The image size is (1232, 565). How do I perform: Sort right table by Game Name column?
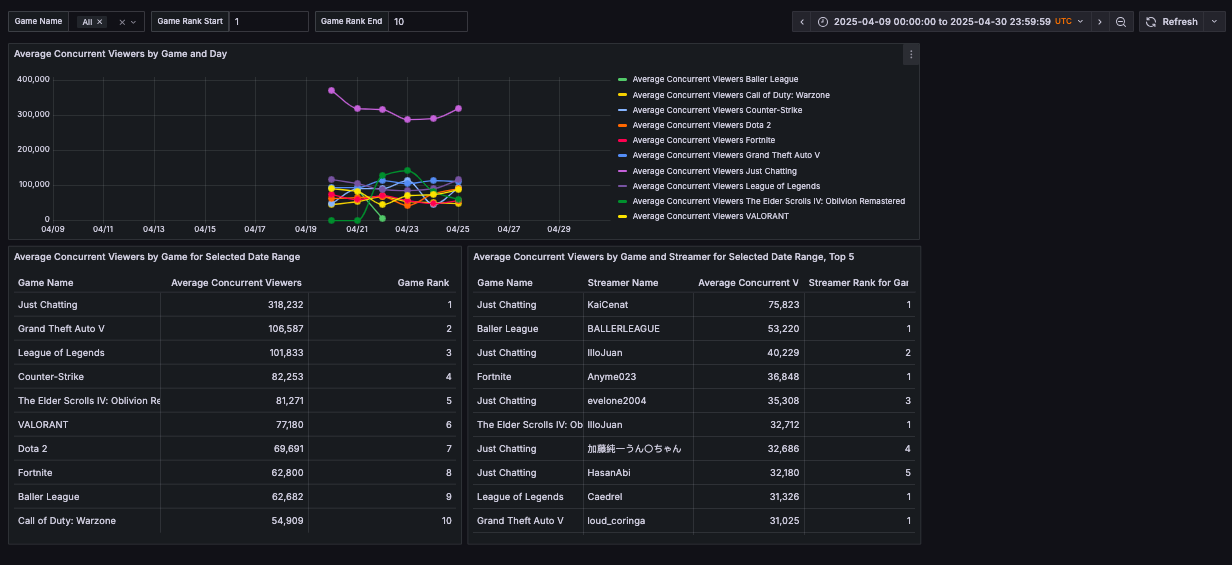click(505, 283)
